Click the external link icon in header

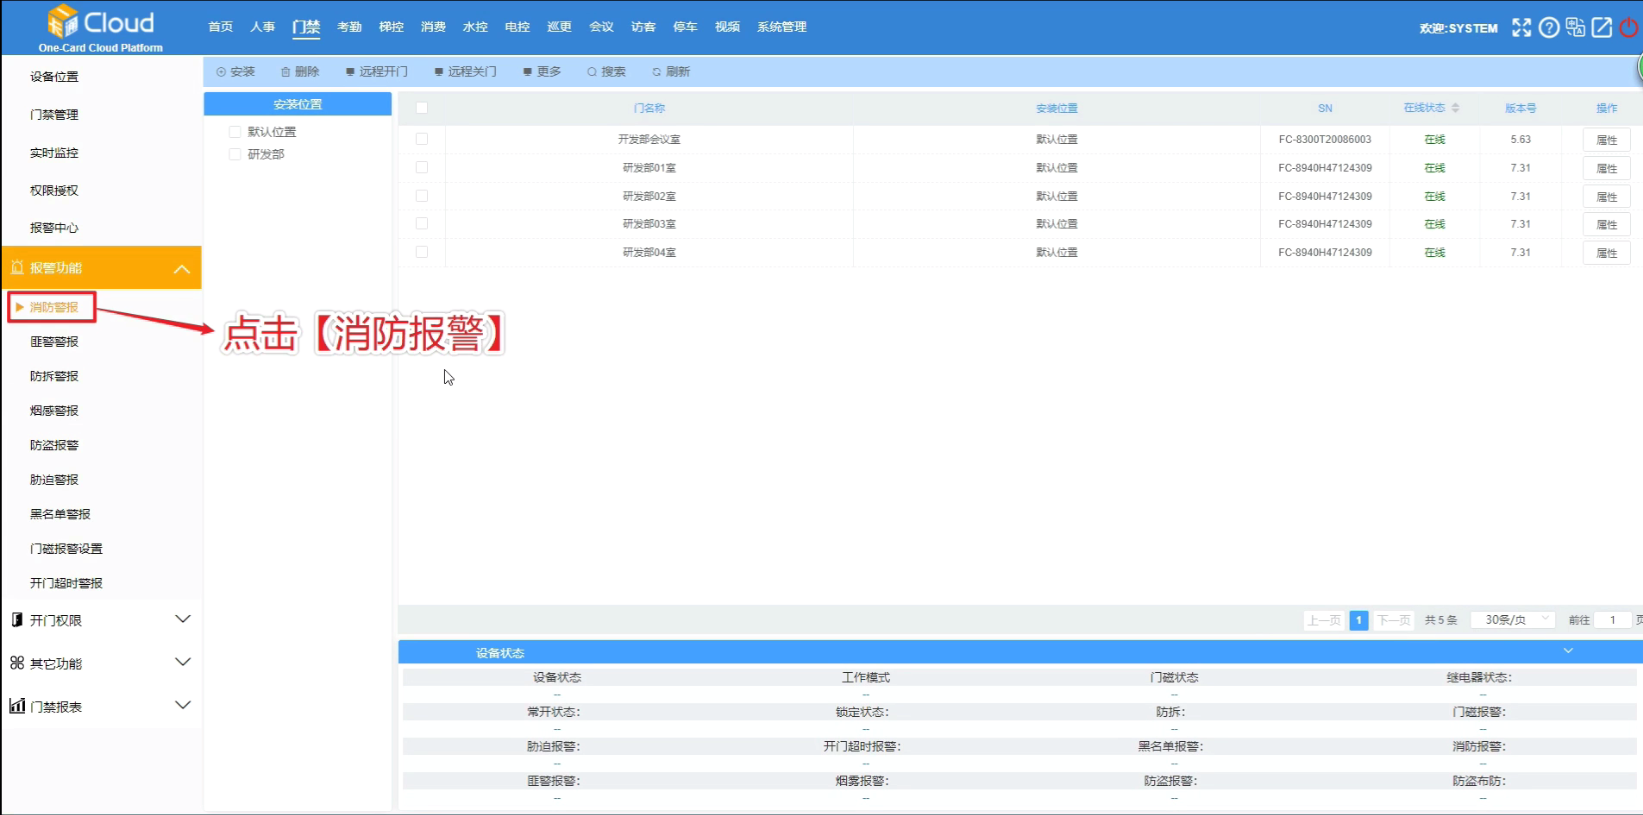[1602, 28]
